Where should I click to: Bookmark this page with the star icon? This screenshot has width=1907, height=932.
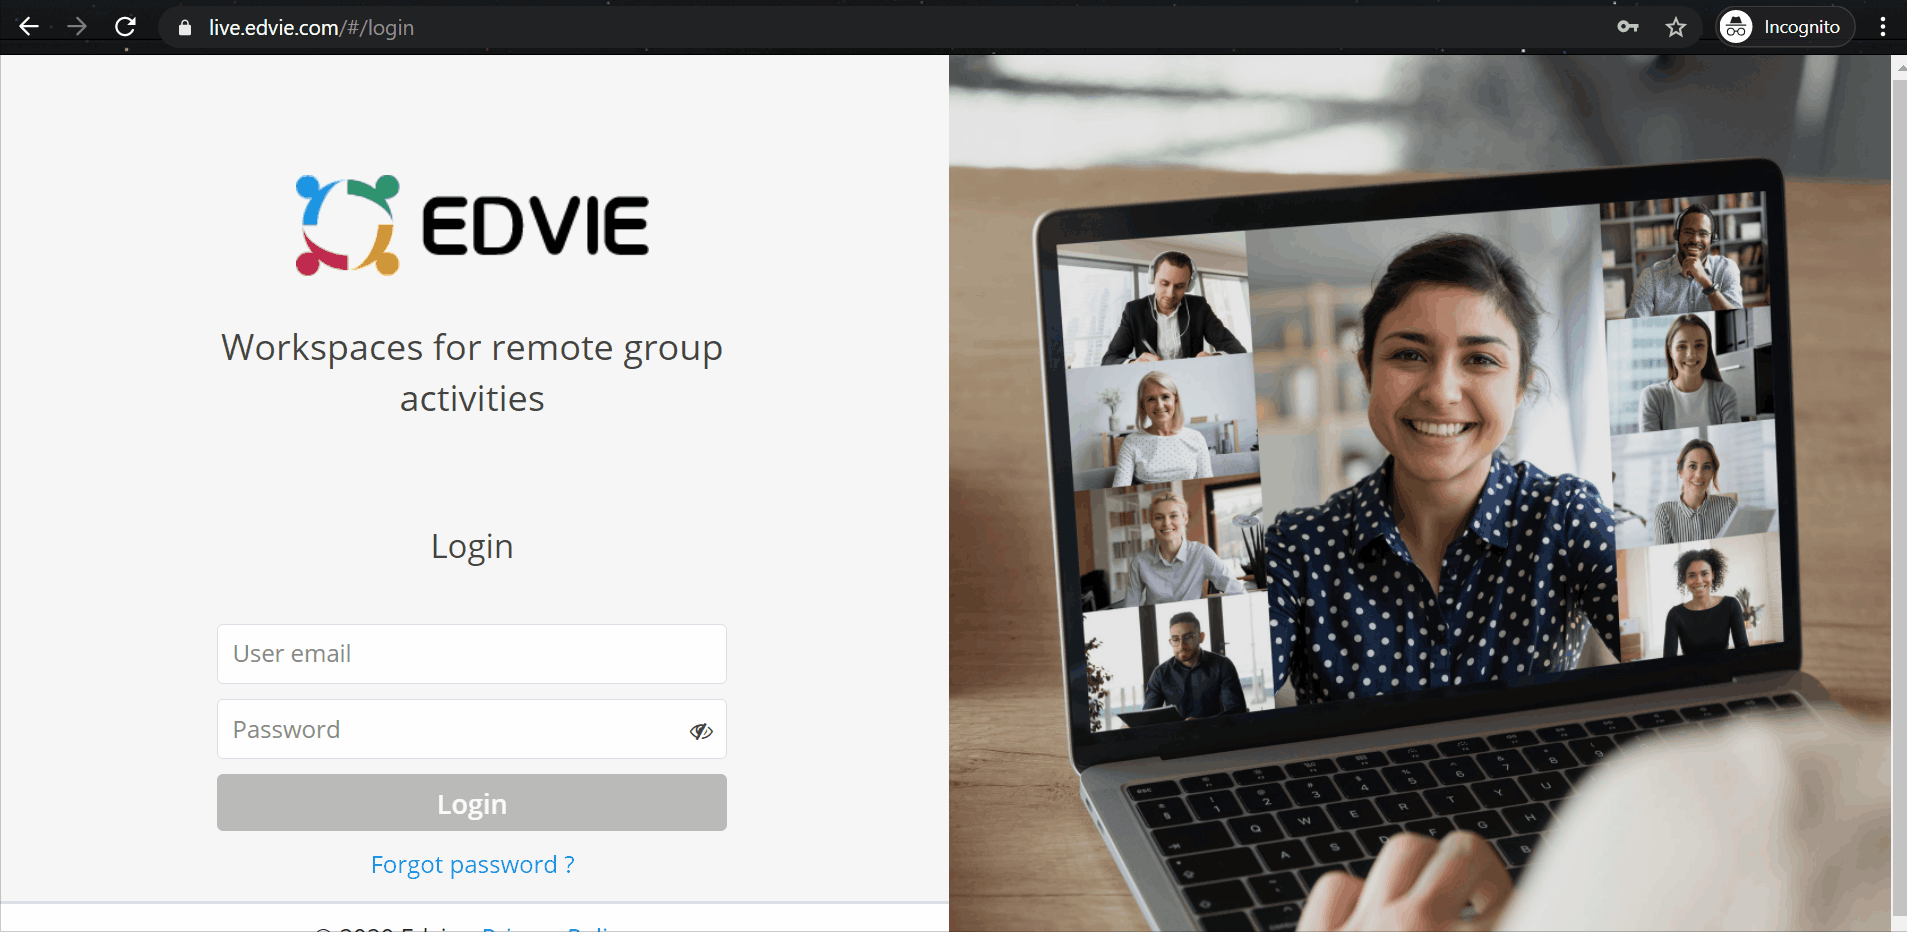coord(1676,27)
